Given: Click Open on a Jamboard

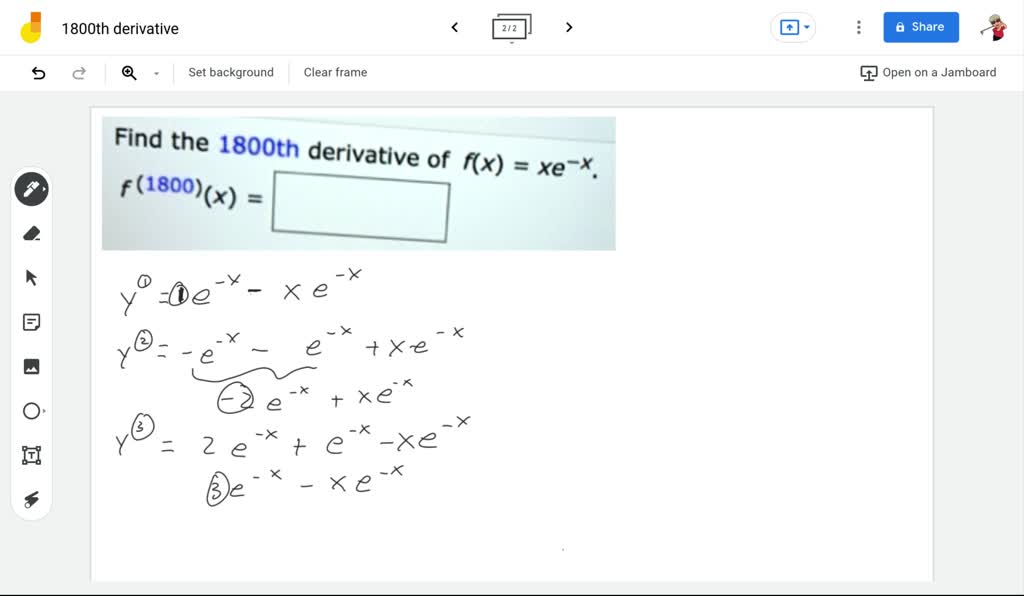Looking at the screenshot, I should click(930, 72).
